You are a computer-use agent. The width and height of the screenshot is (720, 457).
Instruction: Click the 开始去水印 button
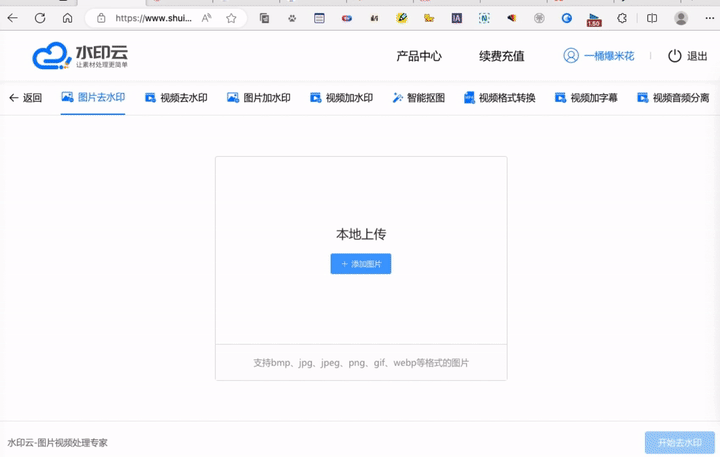[x=680, y=443]
